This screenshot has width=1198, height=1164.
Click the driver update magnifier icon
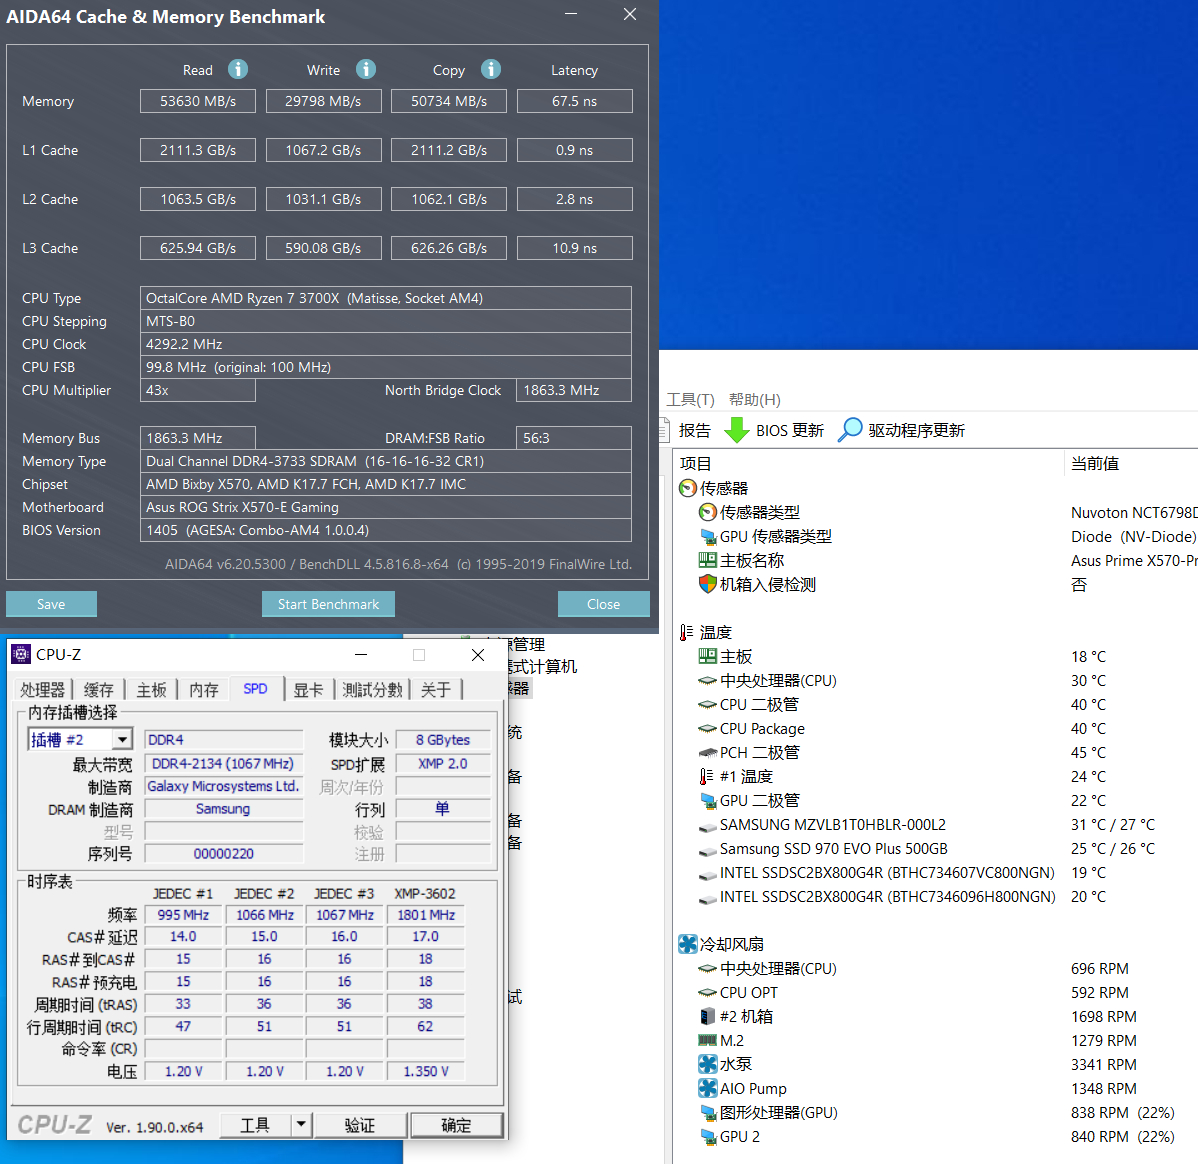[x=850, y=430]
